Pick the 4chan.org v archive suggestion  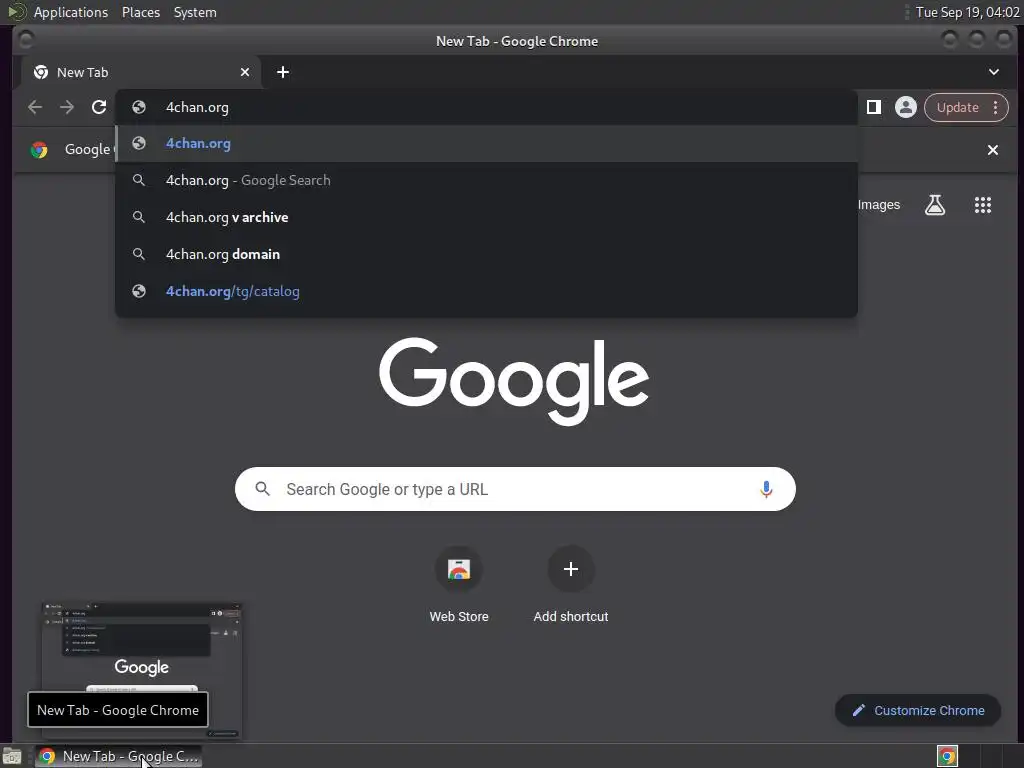486,217
